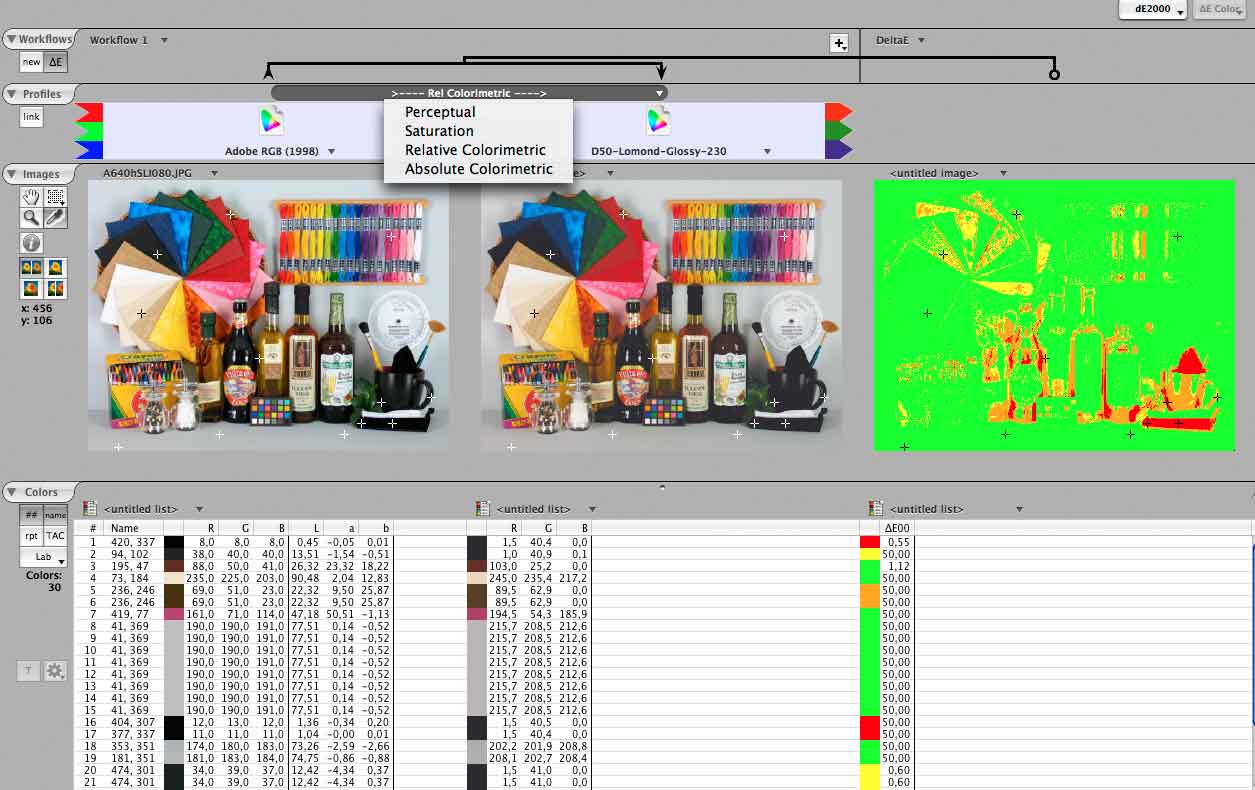
Task: Choose split image view icon
Action: coord(56,289)
